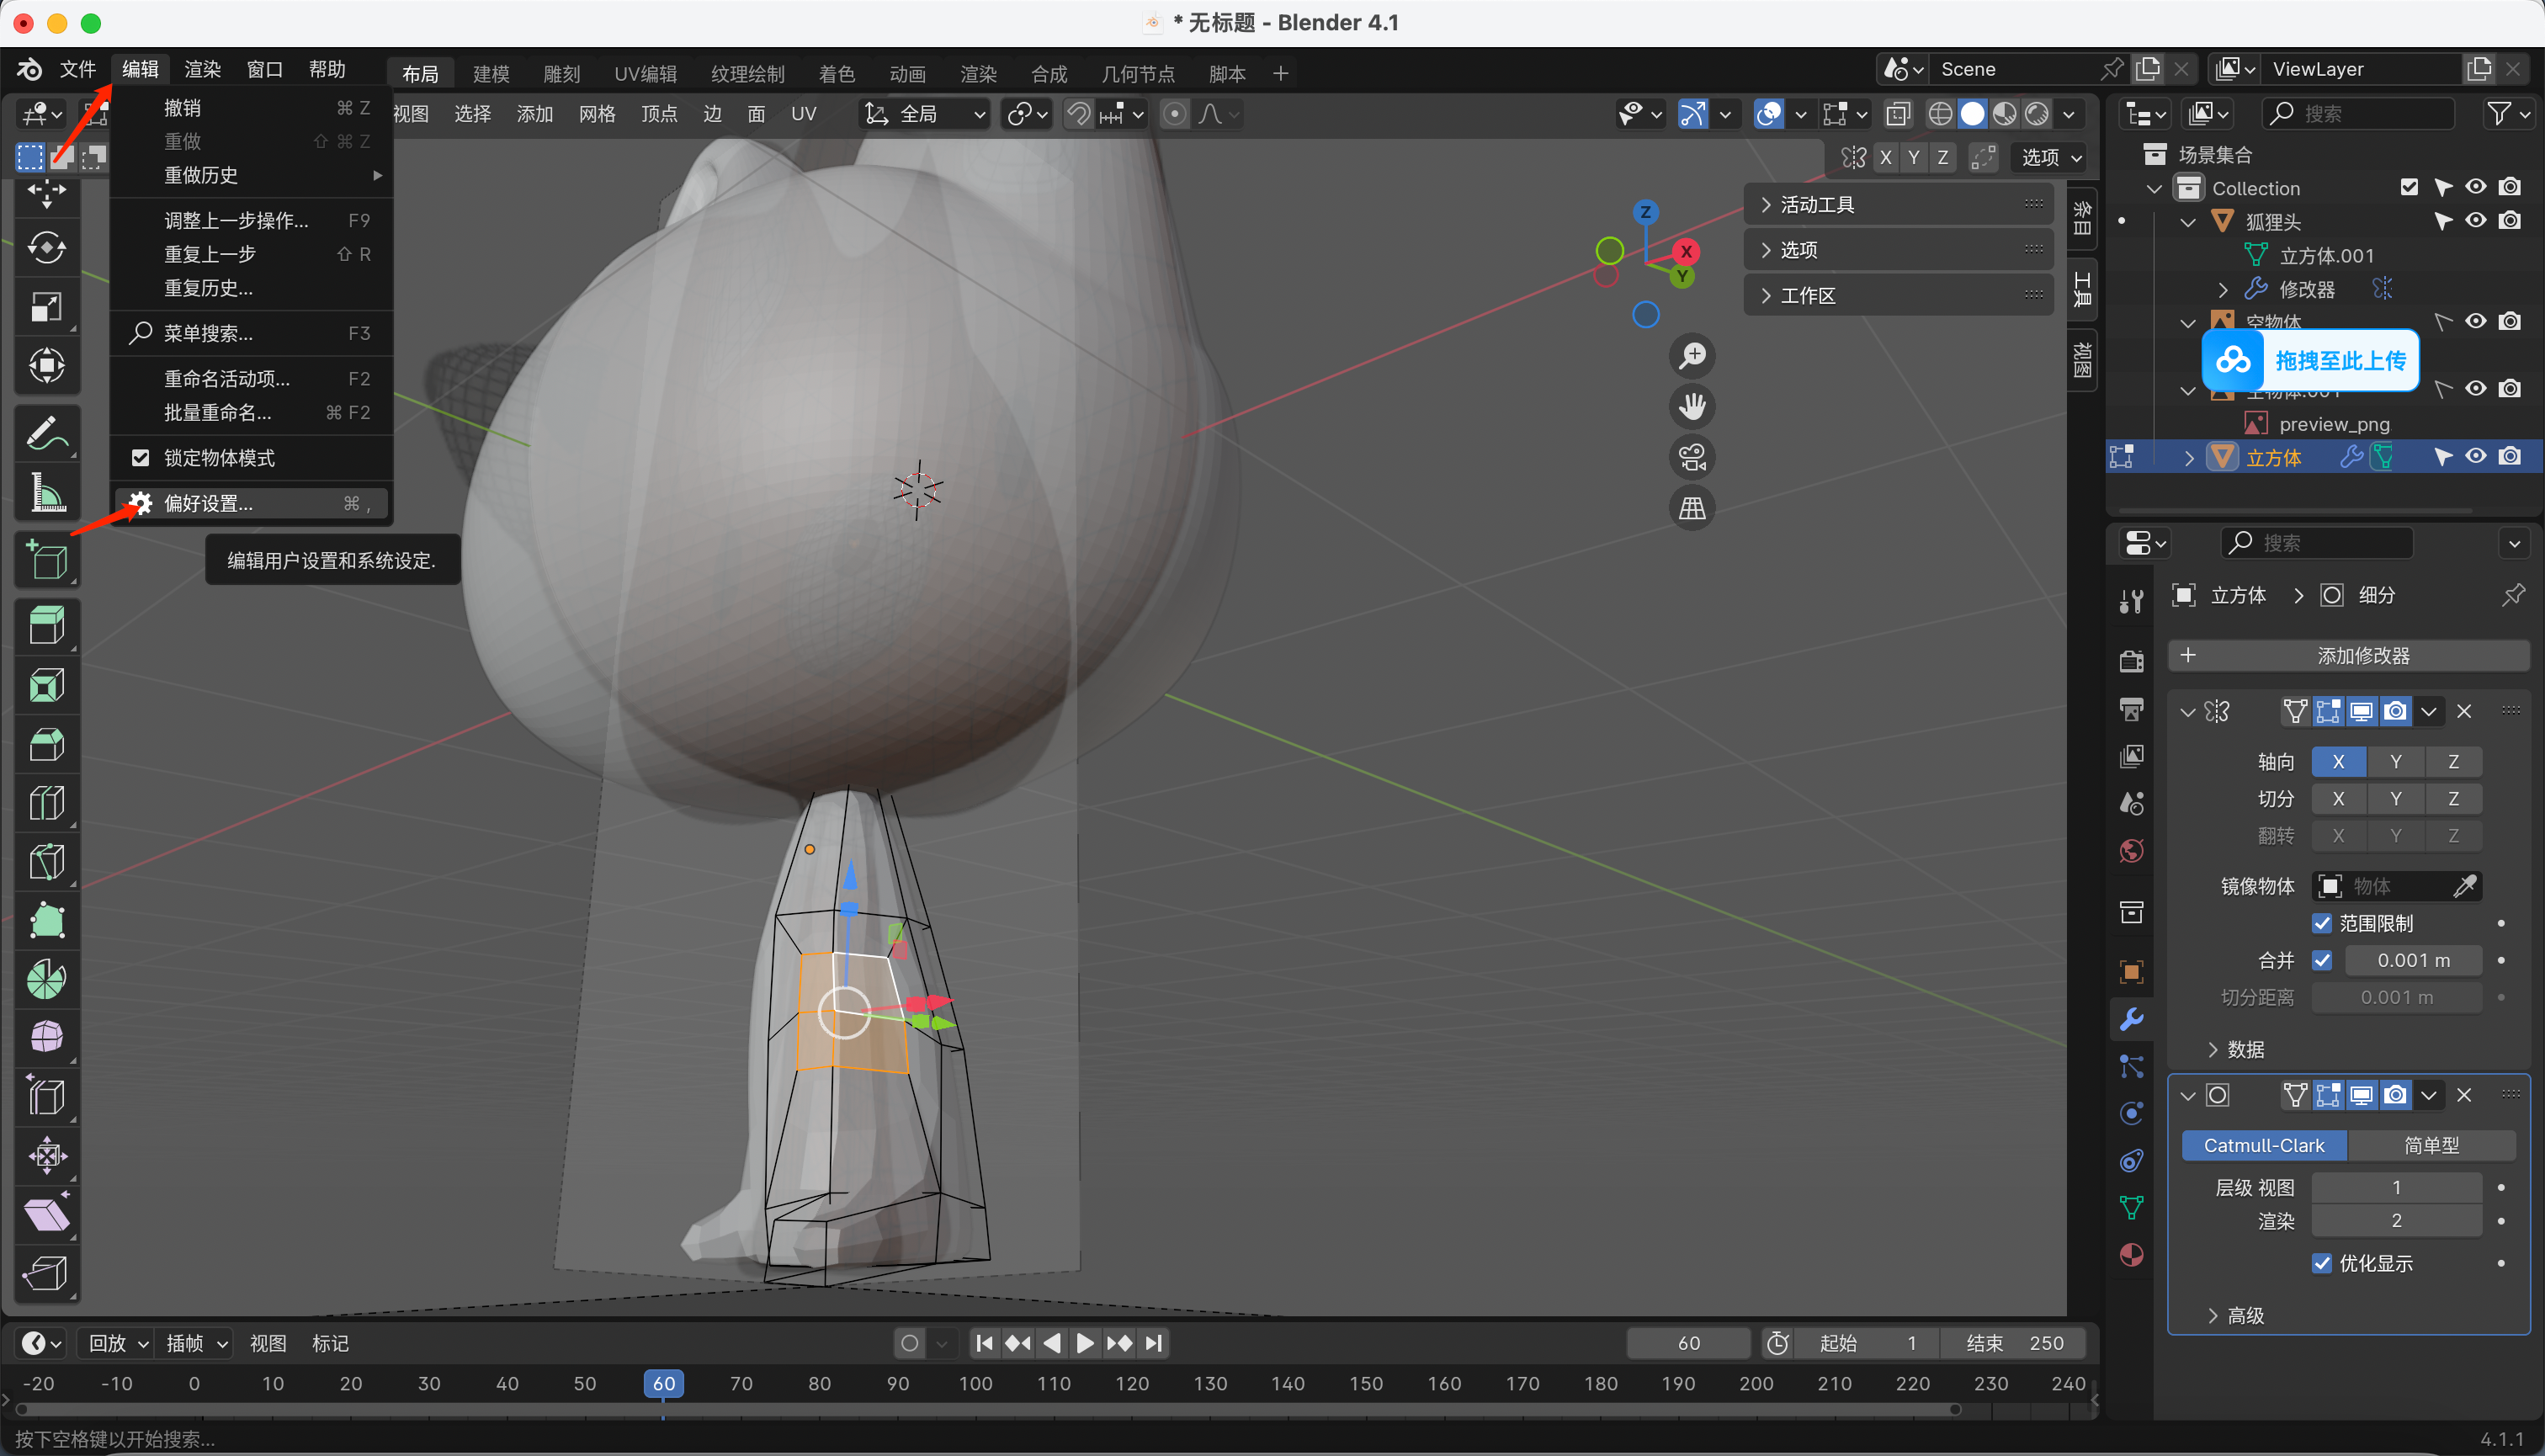
Task: Open the 全局 transform orientation dropdown
Action: click(x=926, y=114)
